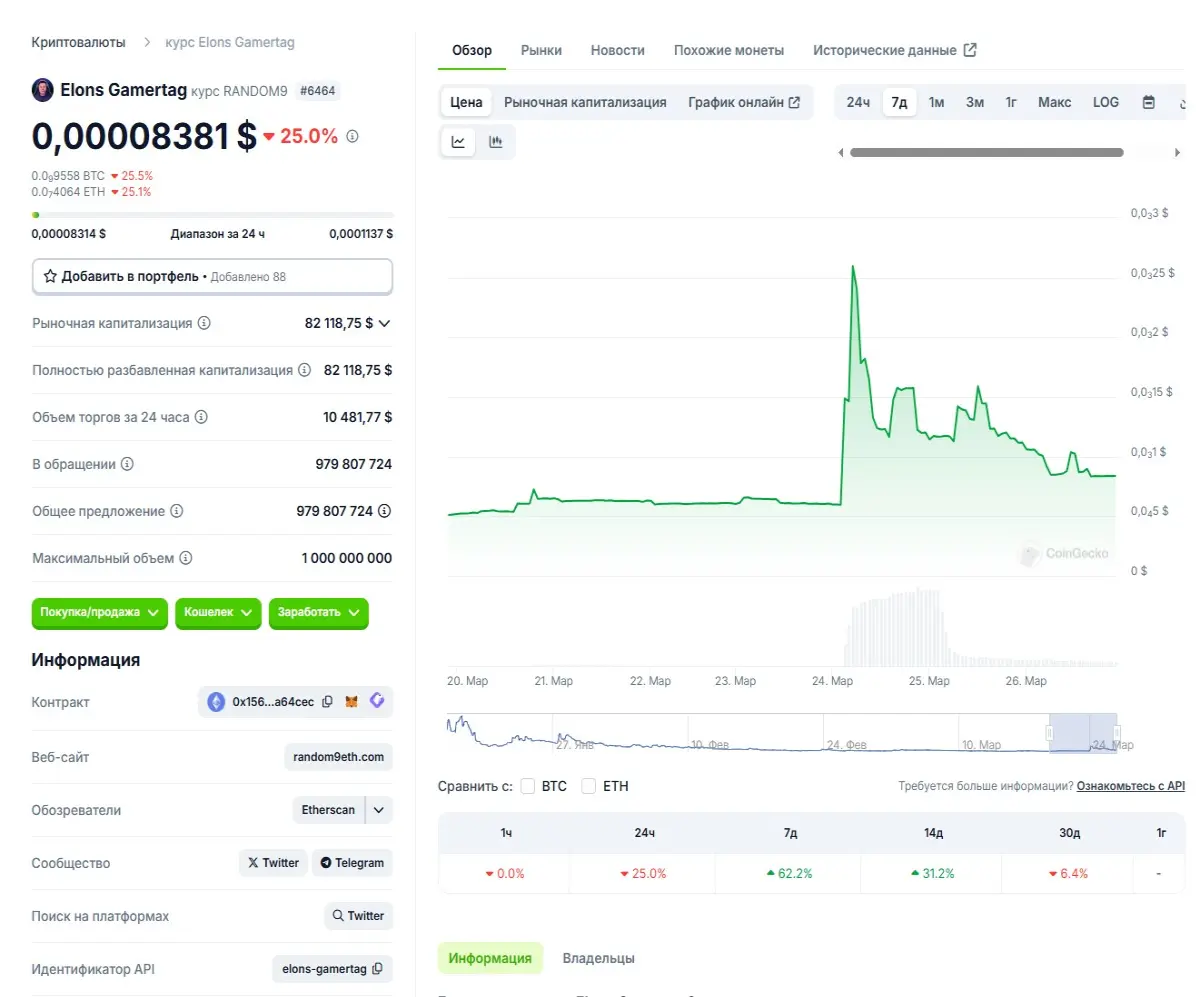Click the 24h price range progress bar

point(212,215)
